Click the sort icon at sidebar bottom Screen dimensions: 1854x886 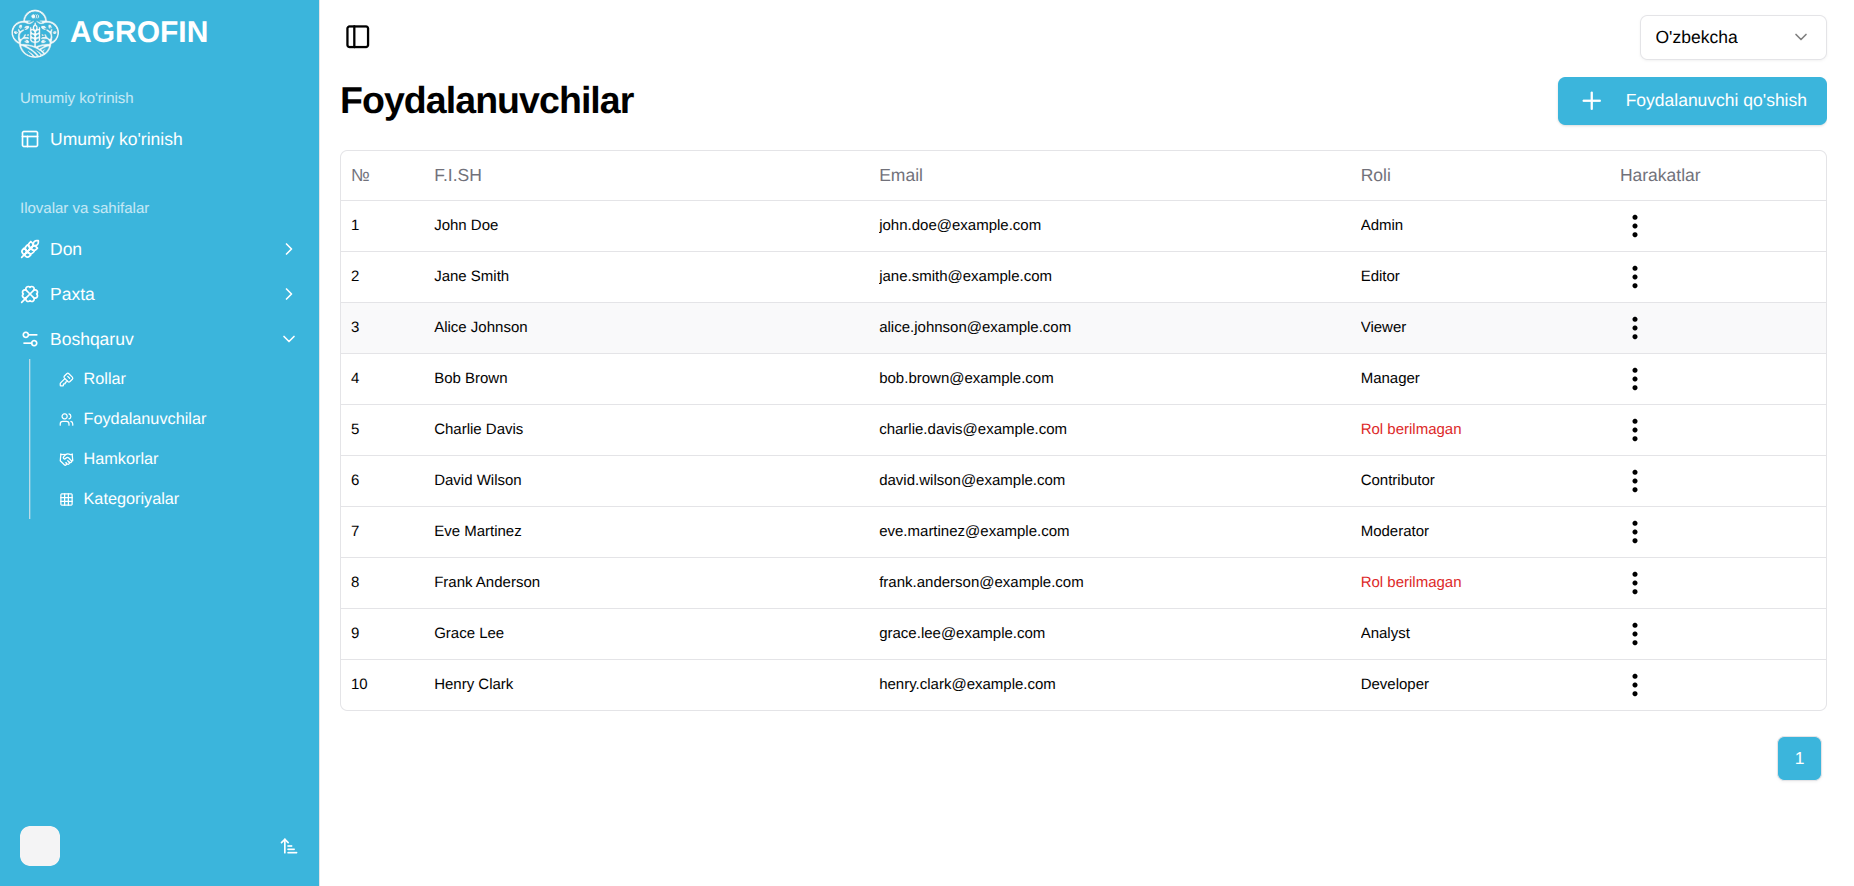click(x=289, y=847)
